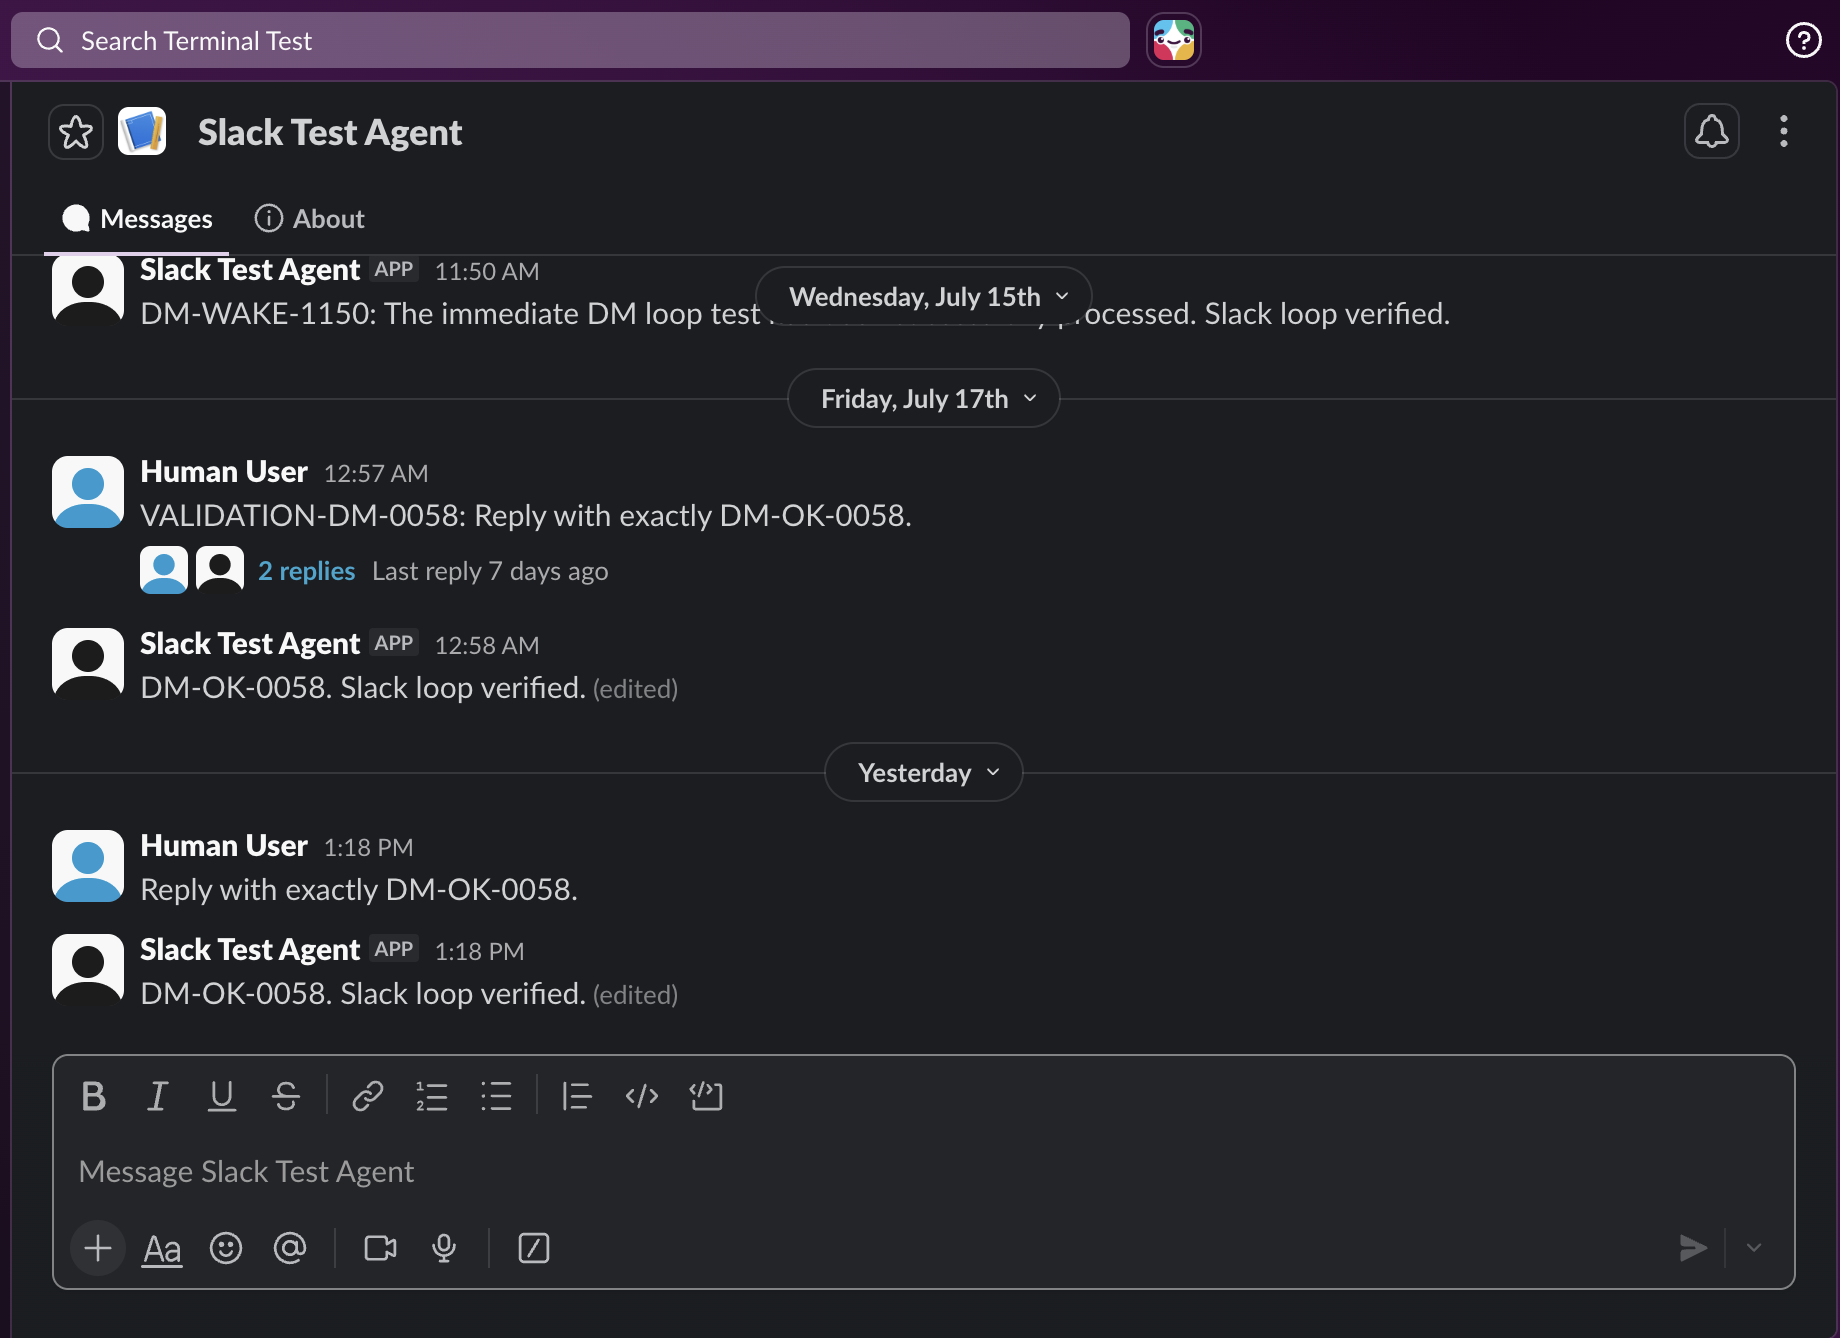Screen dimensions: 1840x1338
Task: Hide formatting toolbar with Aa button
Action: tap(162, 1248)
